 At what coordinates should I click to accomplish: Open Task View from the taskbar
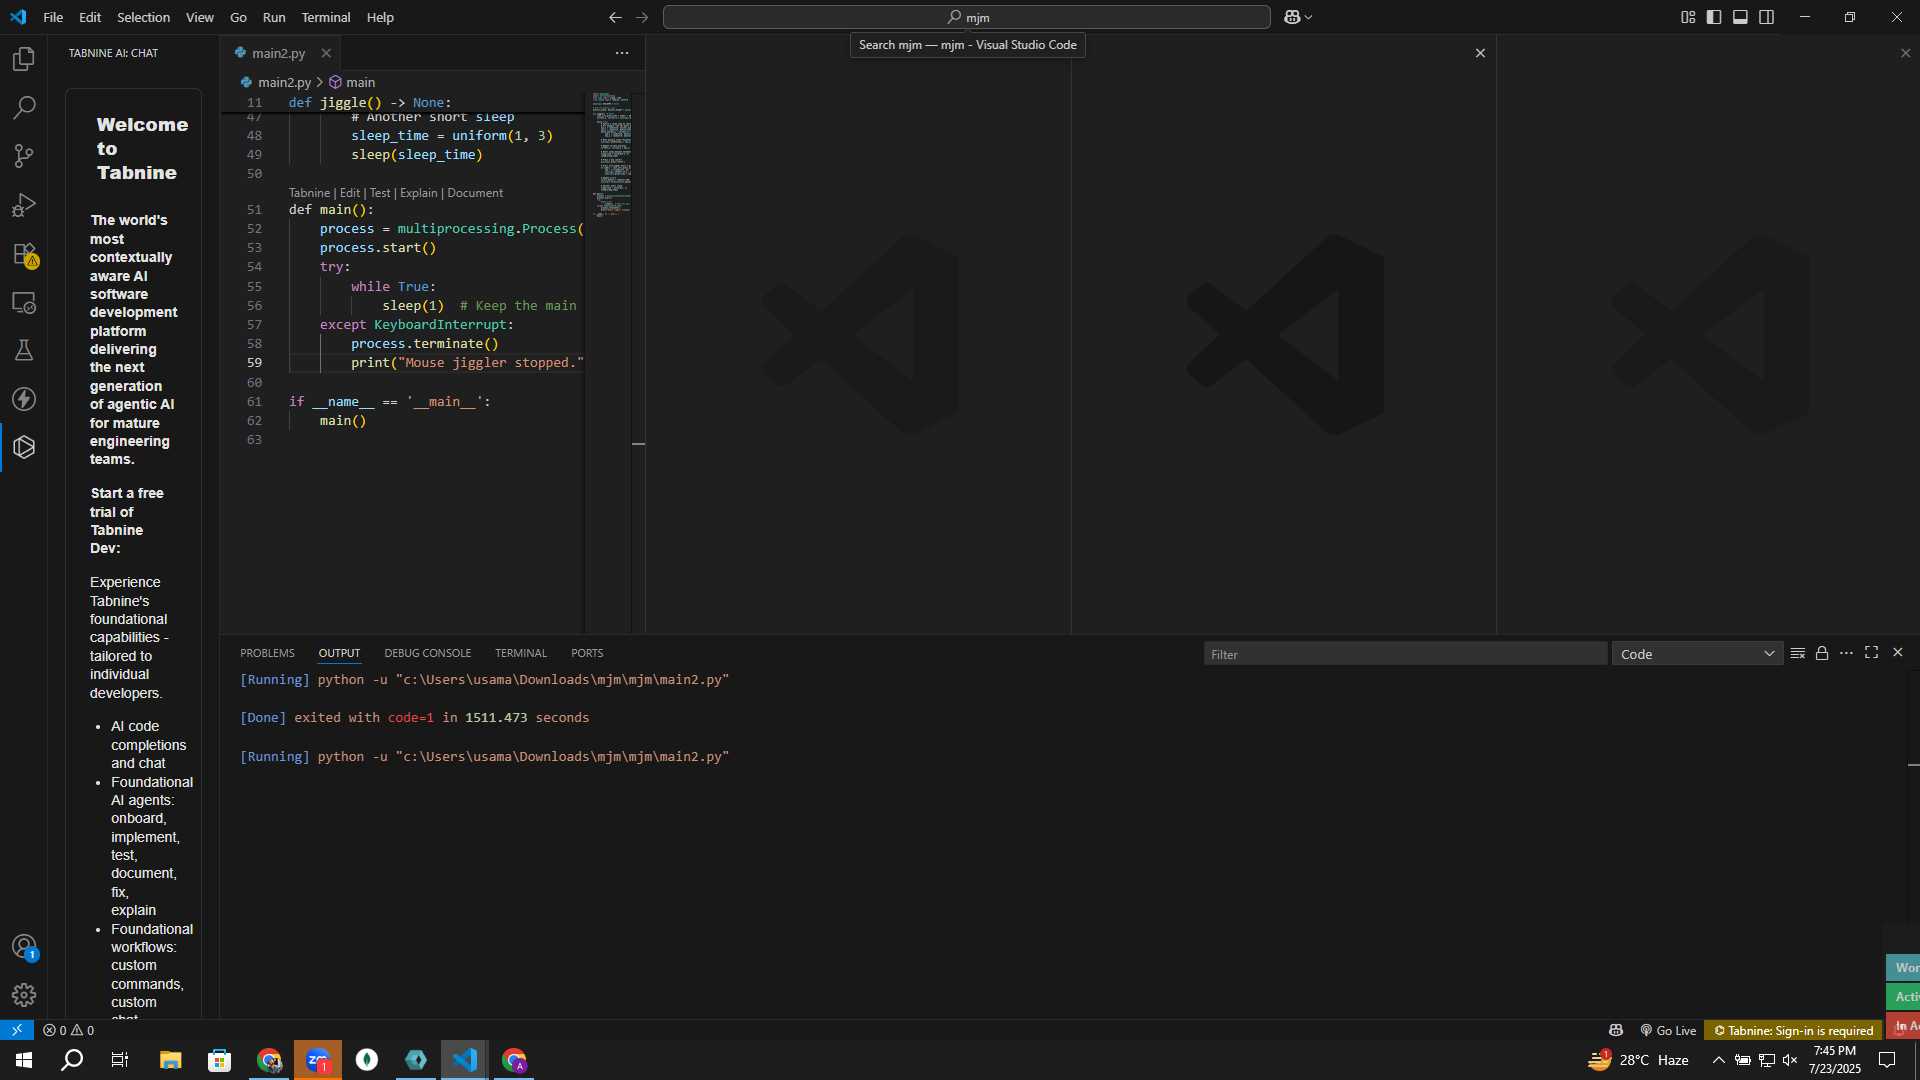point(120,1060)
